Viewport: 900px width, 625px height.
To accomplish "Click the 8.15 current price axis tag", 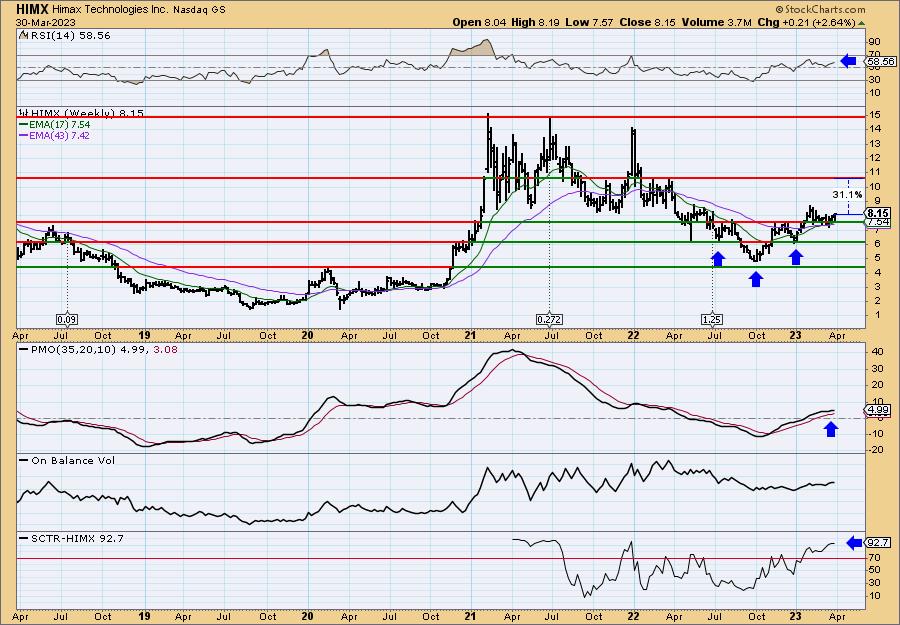I will (878, 213).
